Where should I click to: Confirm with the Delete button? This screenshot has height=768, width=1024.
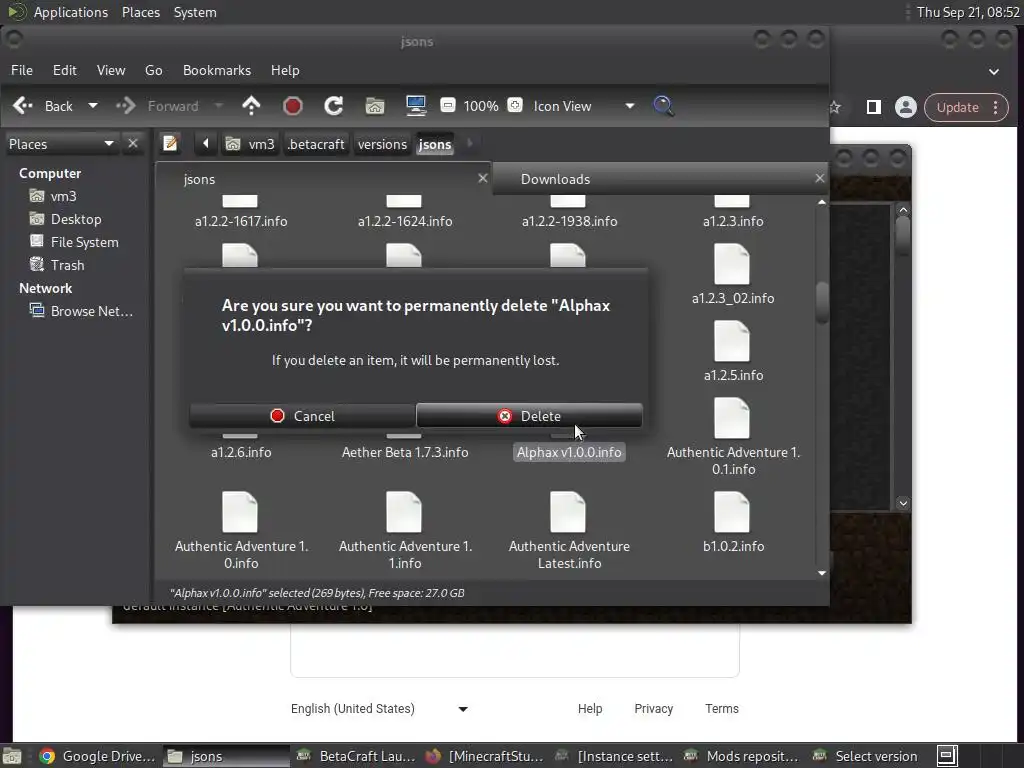coord(529,416)
